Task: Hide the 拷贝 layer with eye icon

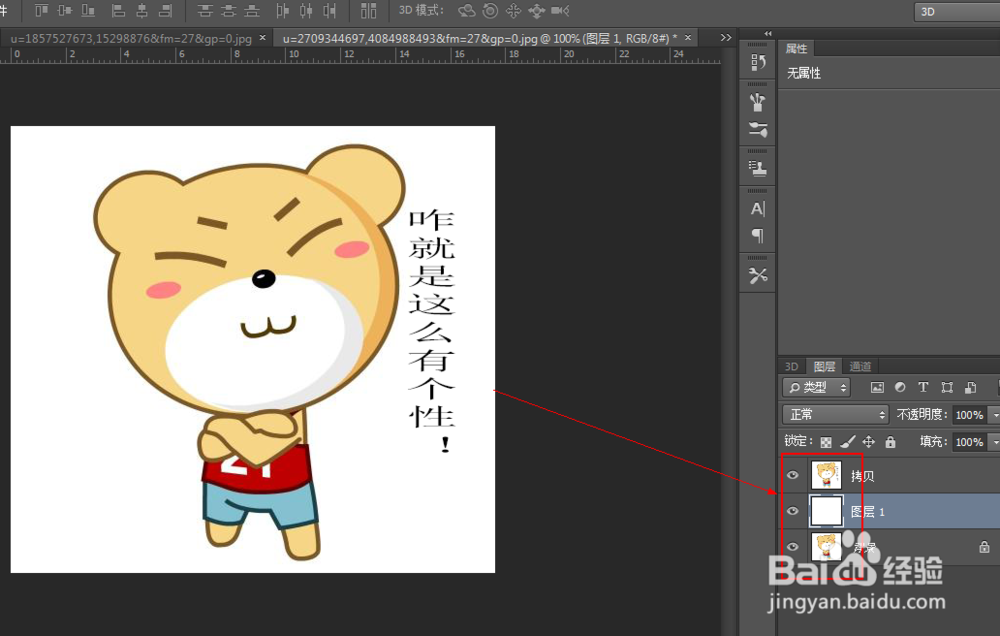Action: click(793, 475)
